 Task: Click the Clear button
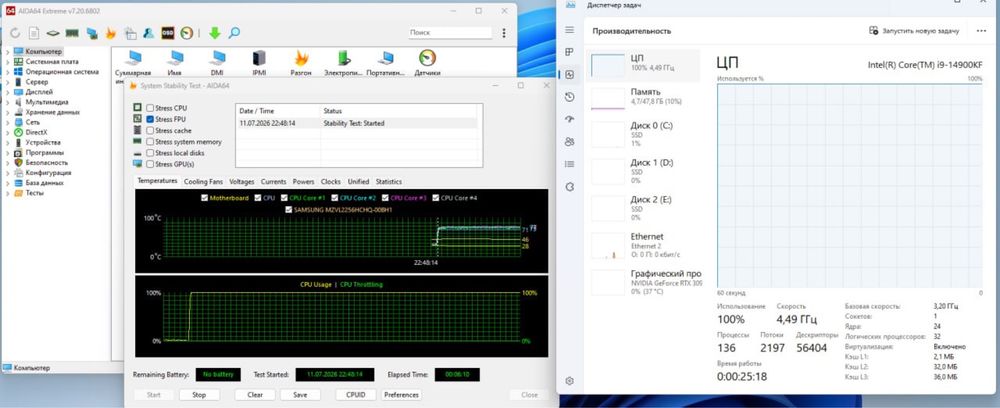255,395
